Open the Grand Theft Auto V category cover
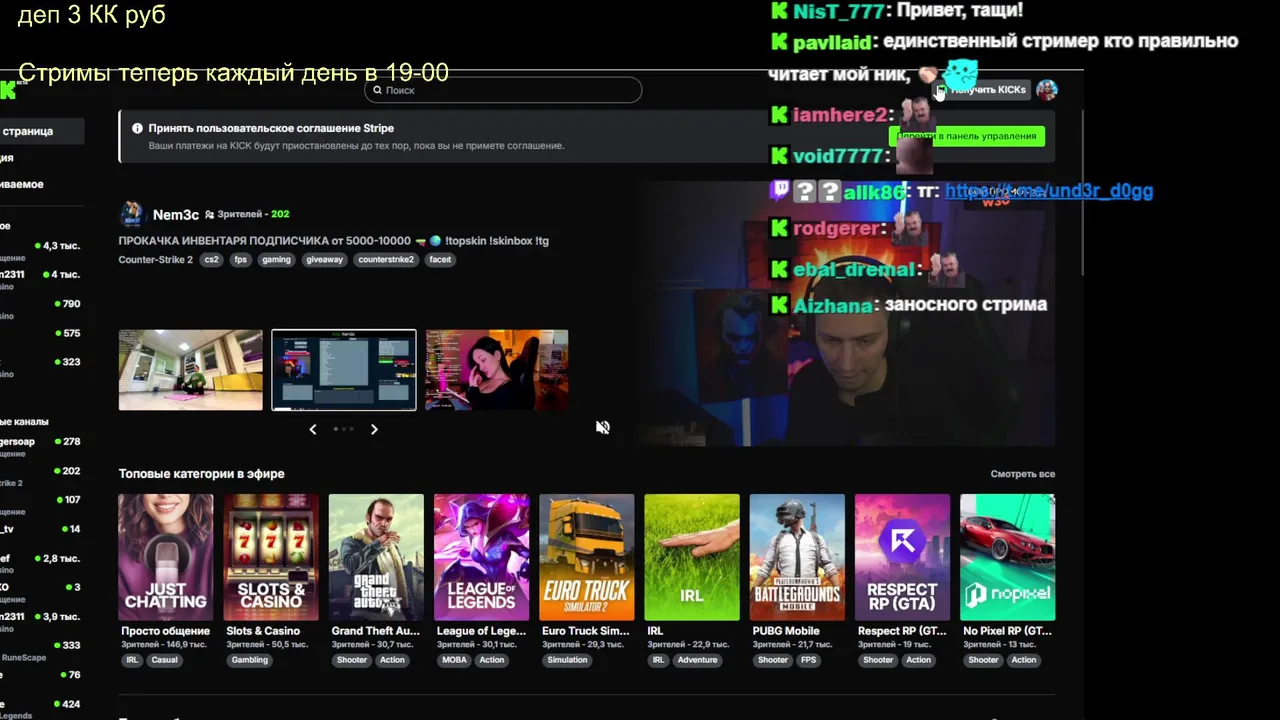1280x720 pixels. pos(376,557)
